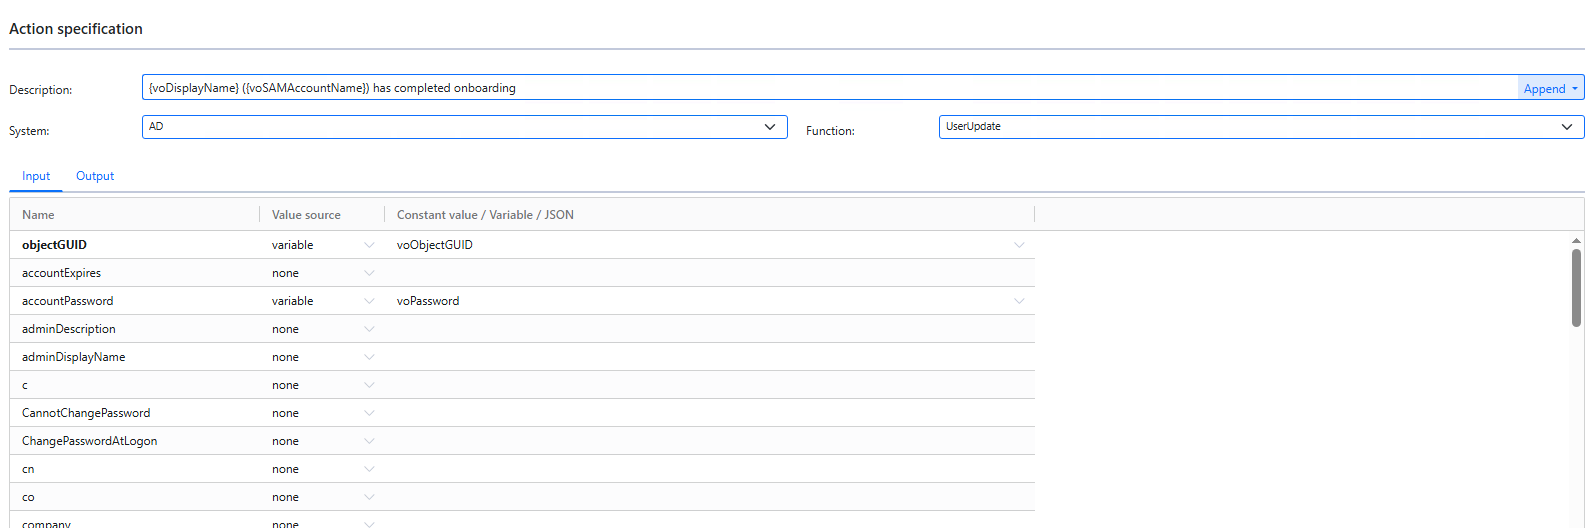
Task: Click the voObjectGUID variable value
Action: [x=435, y=245]
